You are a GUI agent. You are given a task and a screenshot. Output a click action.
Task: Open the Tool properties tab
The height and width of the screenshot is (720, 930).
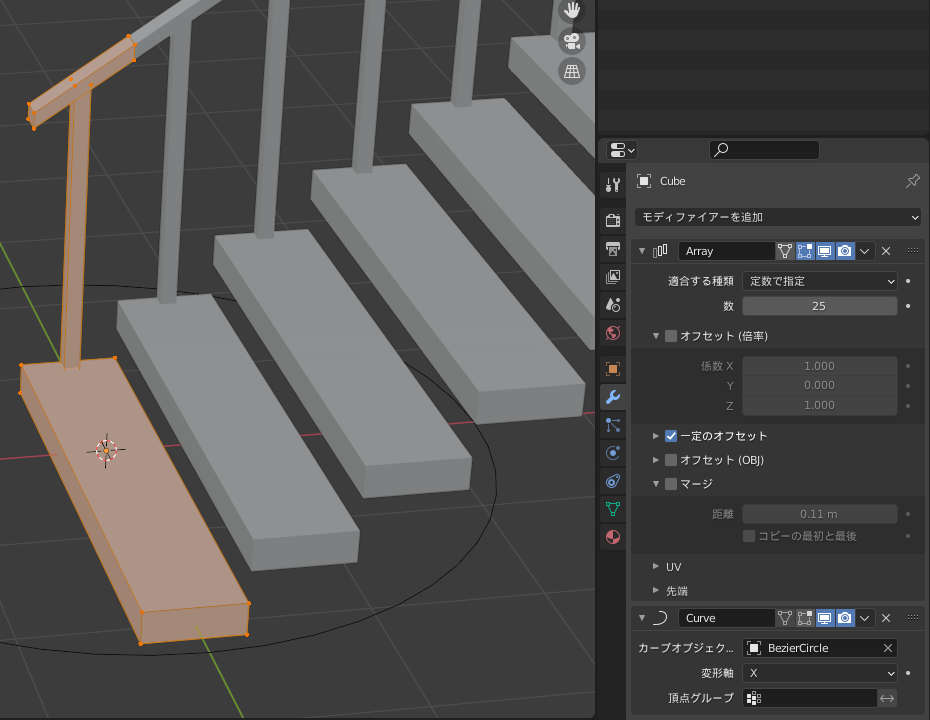pos(613,184)
